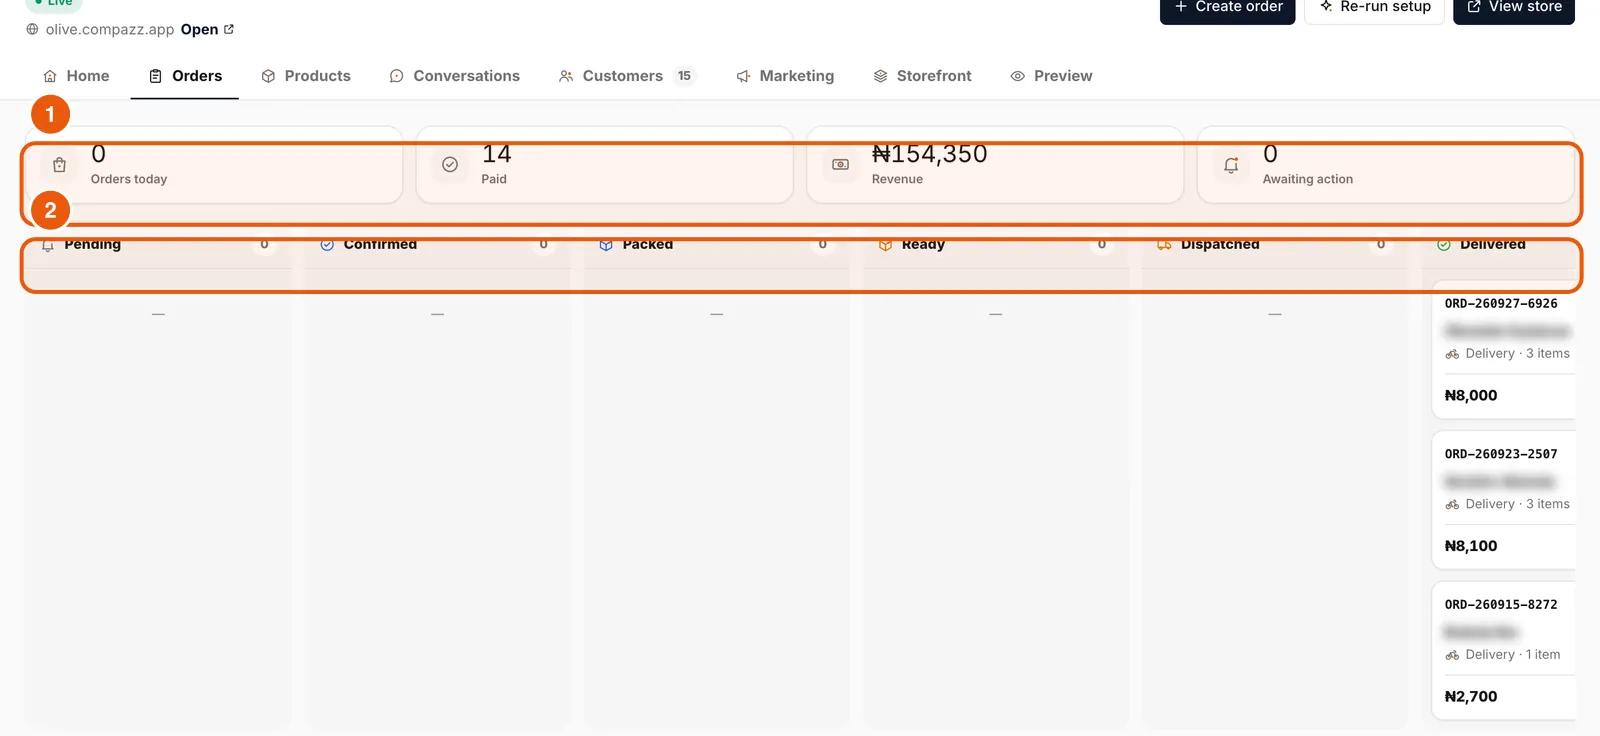1600x736 pixels.
Task: Open the Products tab
Action: [x=306, y=76]
